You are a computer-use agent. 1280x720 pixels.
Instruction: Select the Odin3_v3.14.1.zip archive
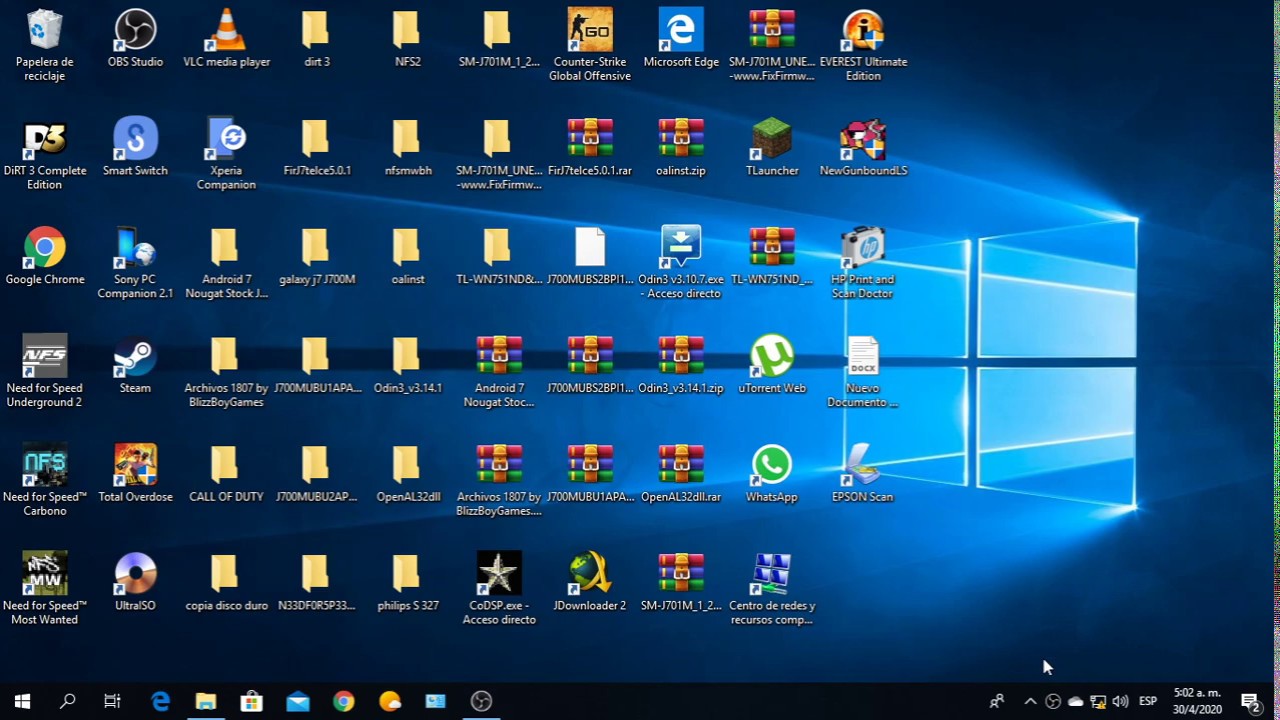coord(681,366)
